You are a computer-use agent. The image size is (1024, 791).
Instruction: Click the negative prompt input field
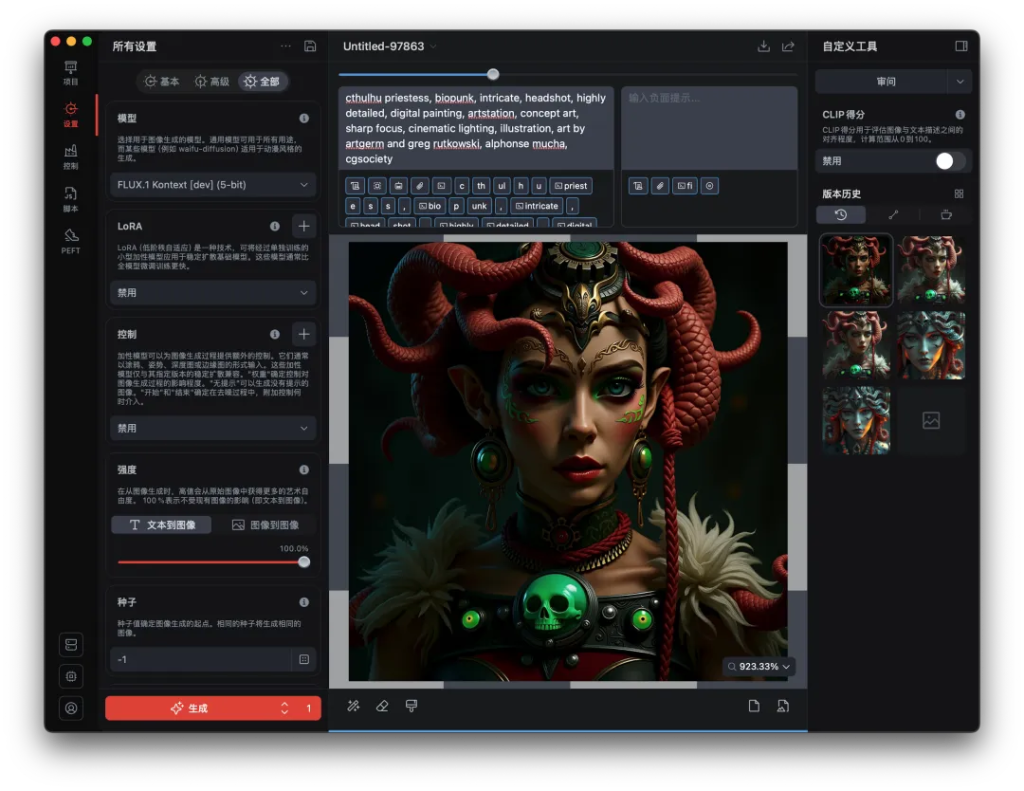(x=709, y=128)
